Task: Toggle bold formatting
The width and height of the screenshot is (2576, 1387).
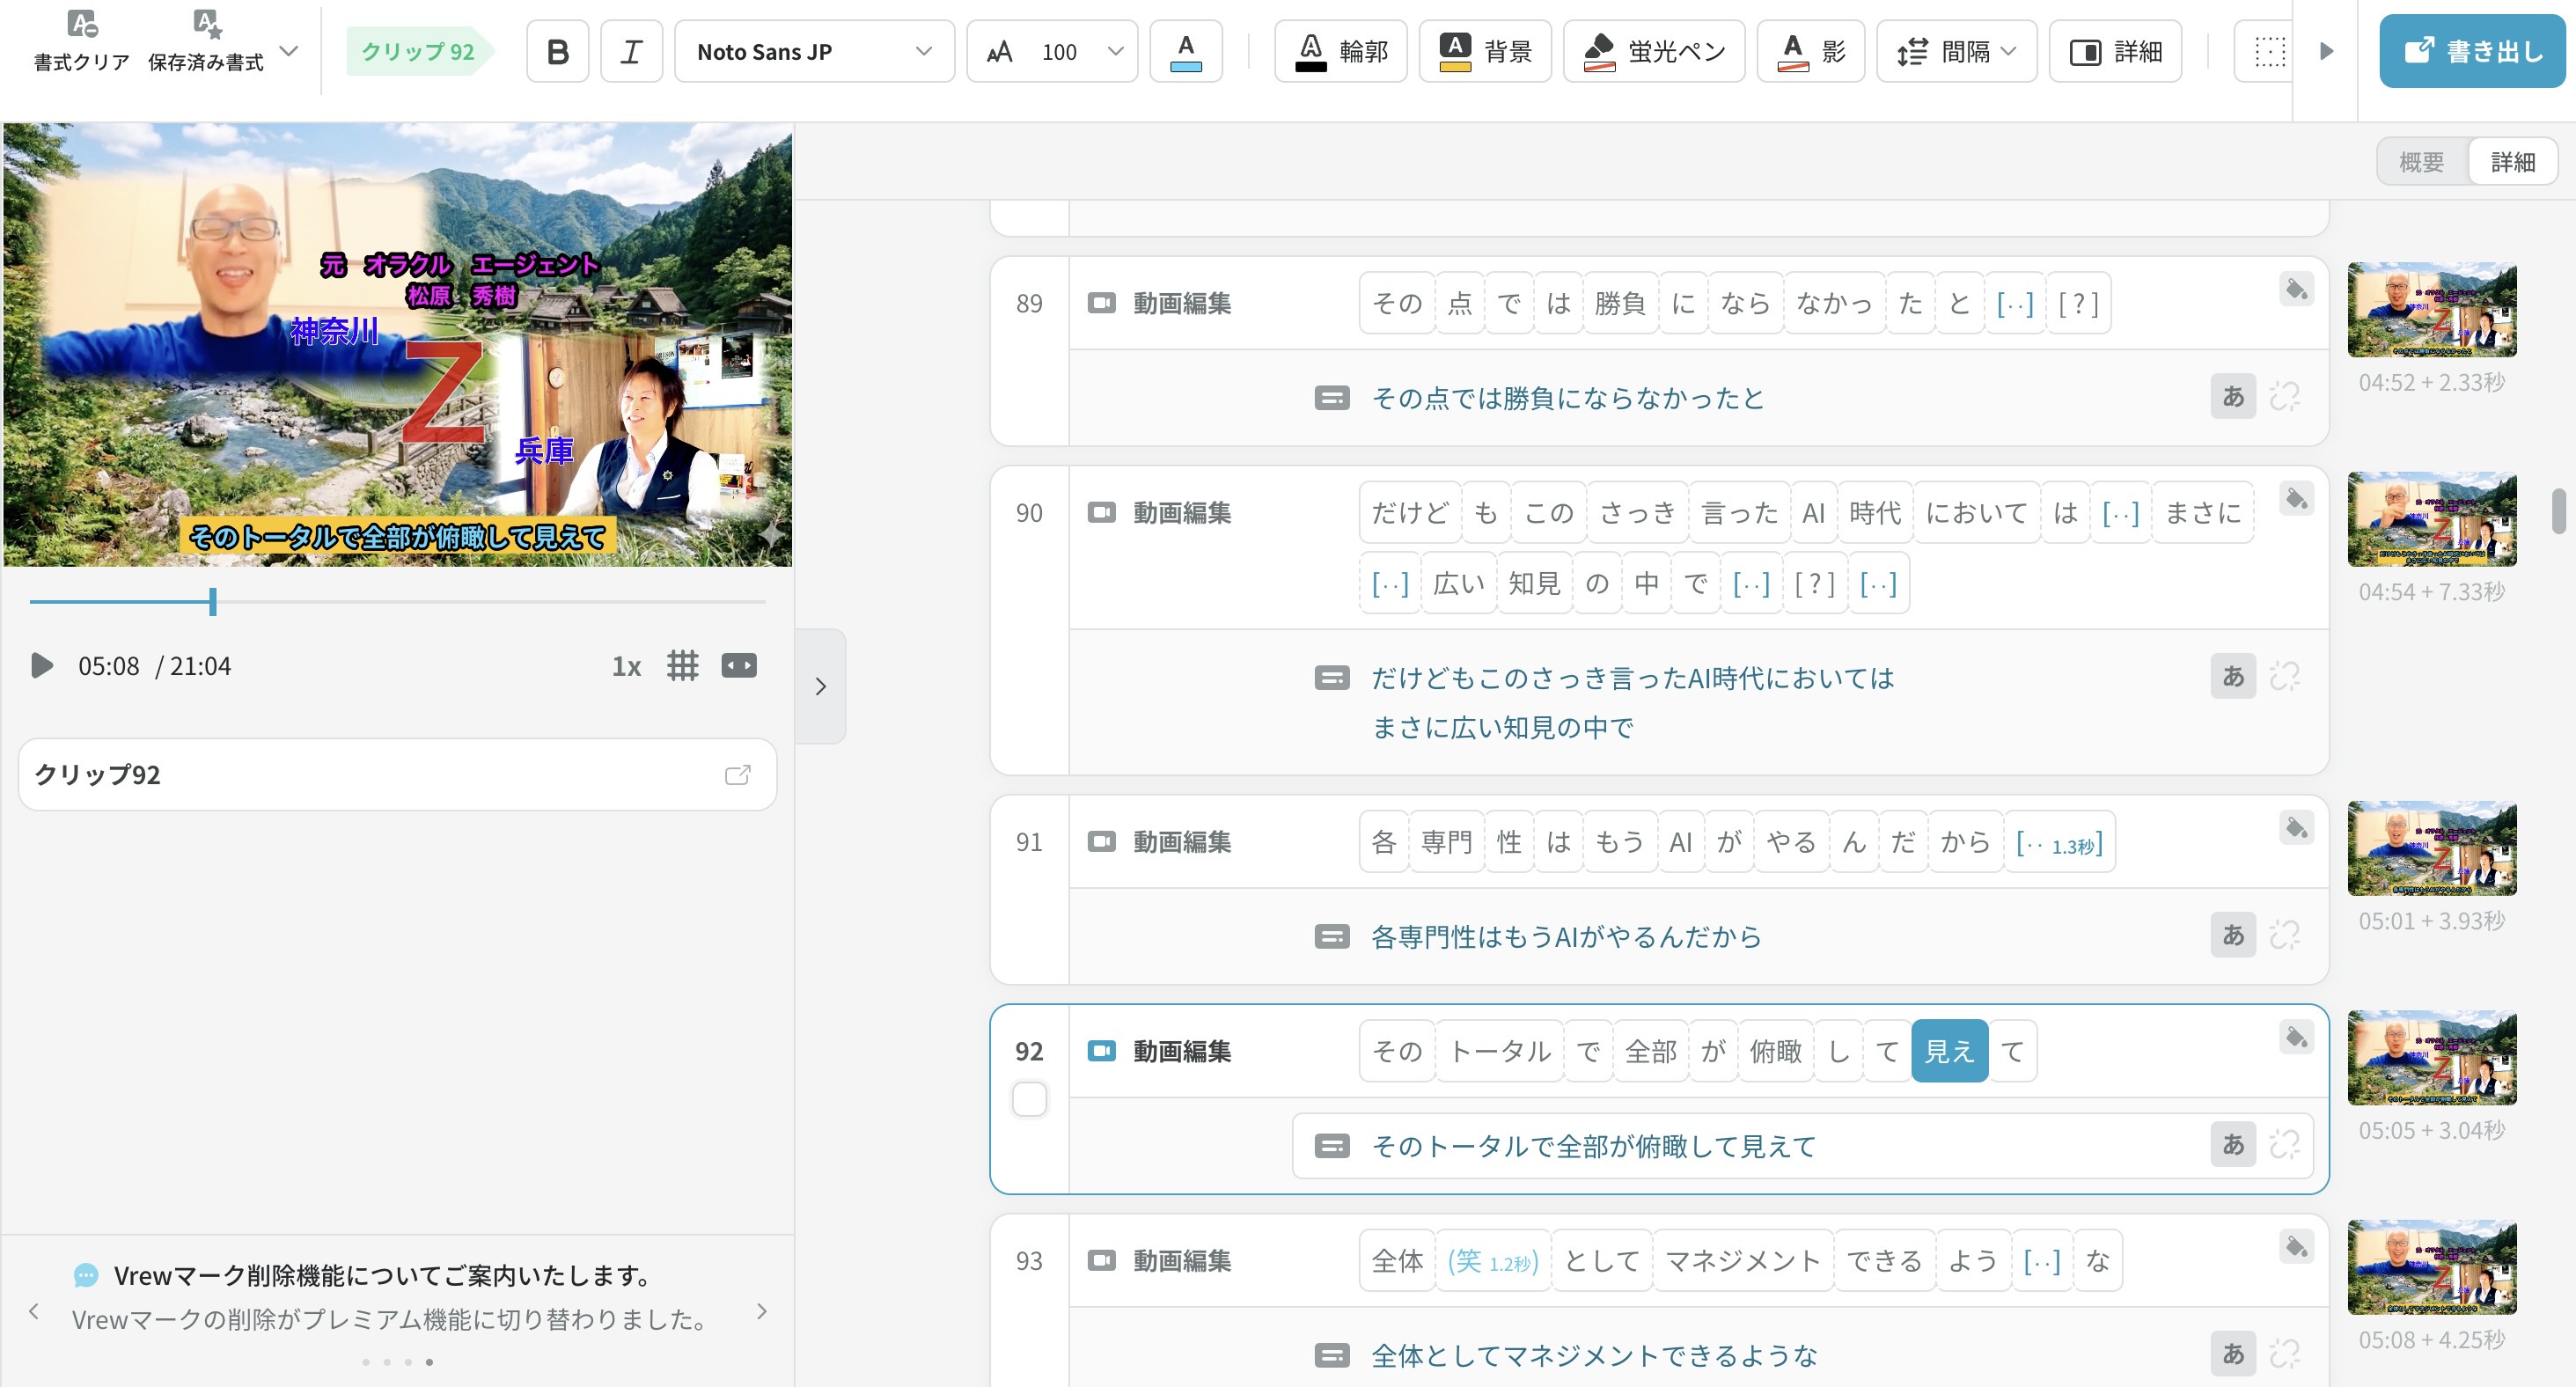Action: (558, 51)
